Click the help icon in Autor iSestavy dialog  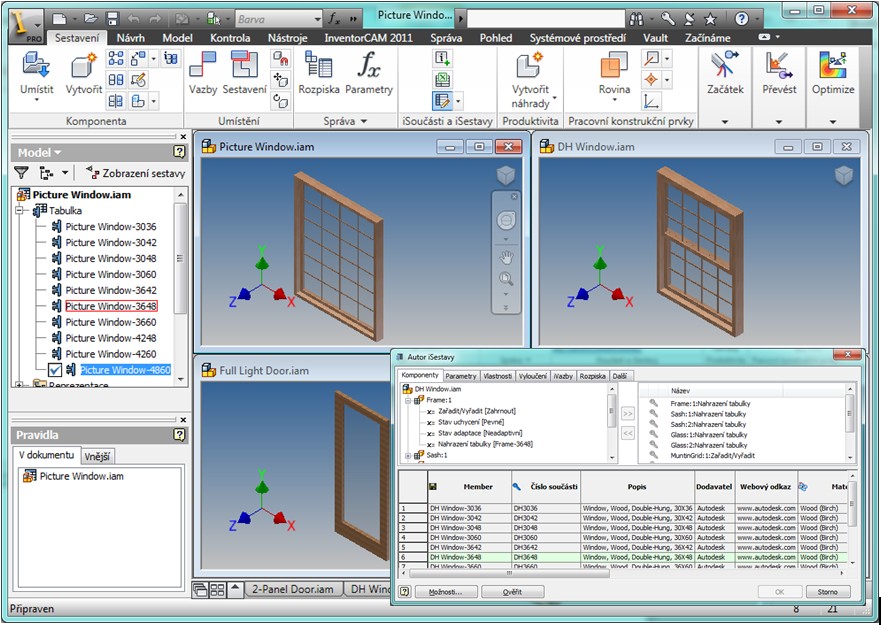404,592
